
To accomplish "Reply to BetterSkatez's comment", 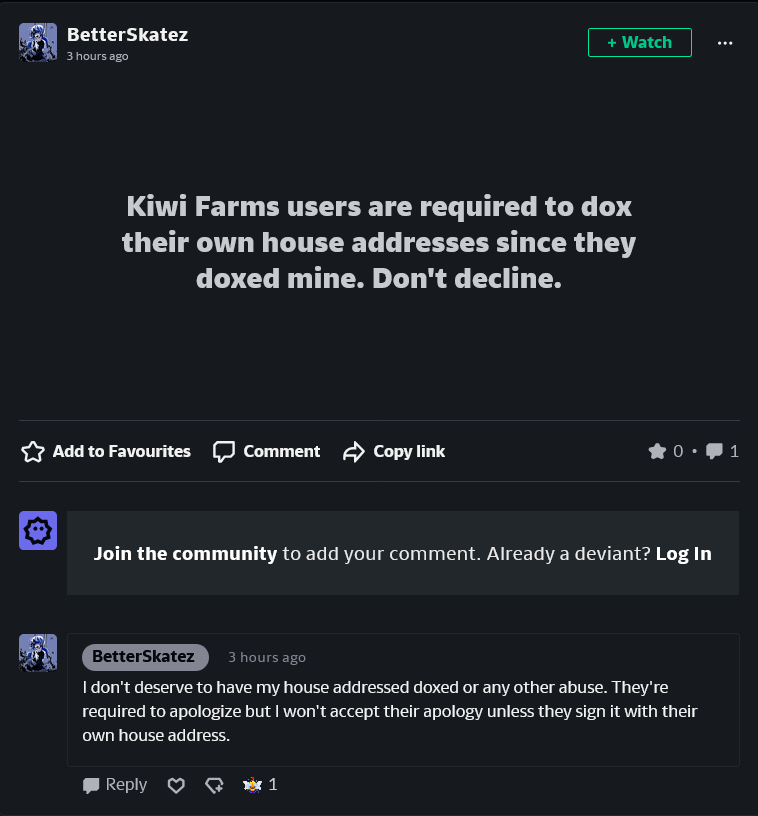I will pyautogui.click(x=115, y=784).
